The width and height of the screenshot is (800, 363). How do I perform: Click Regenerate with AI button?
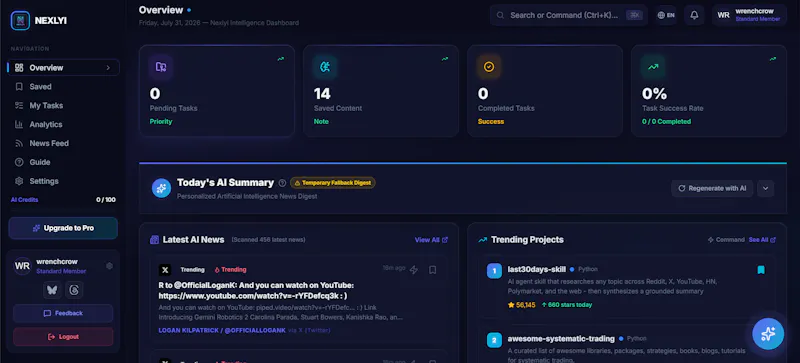point(712,188)
